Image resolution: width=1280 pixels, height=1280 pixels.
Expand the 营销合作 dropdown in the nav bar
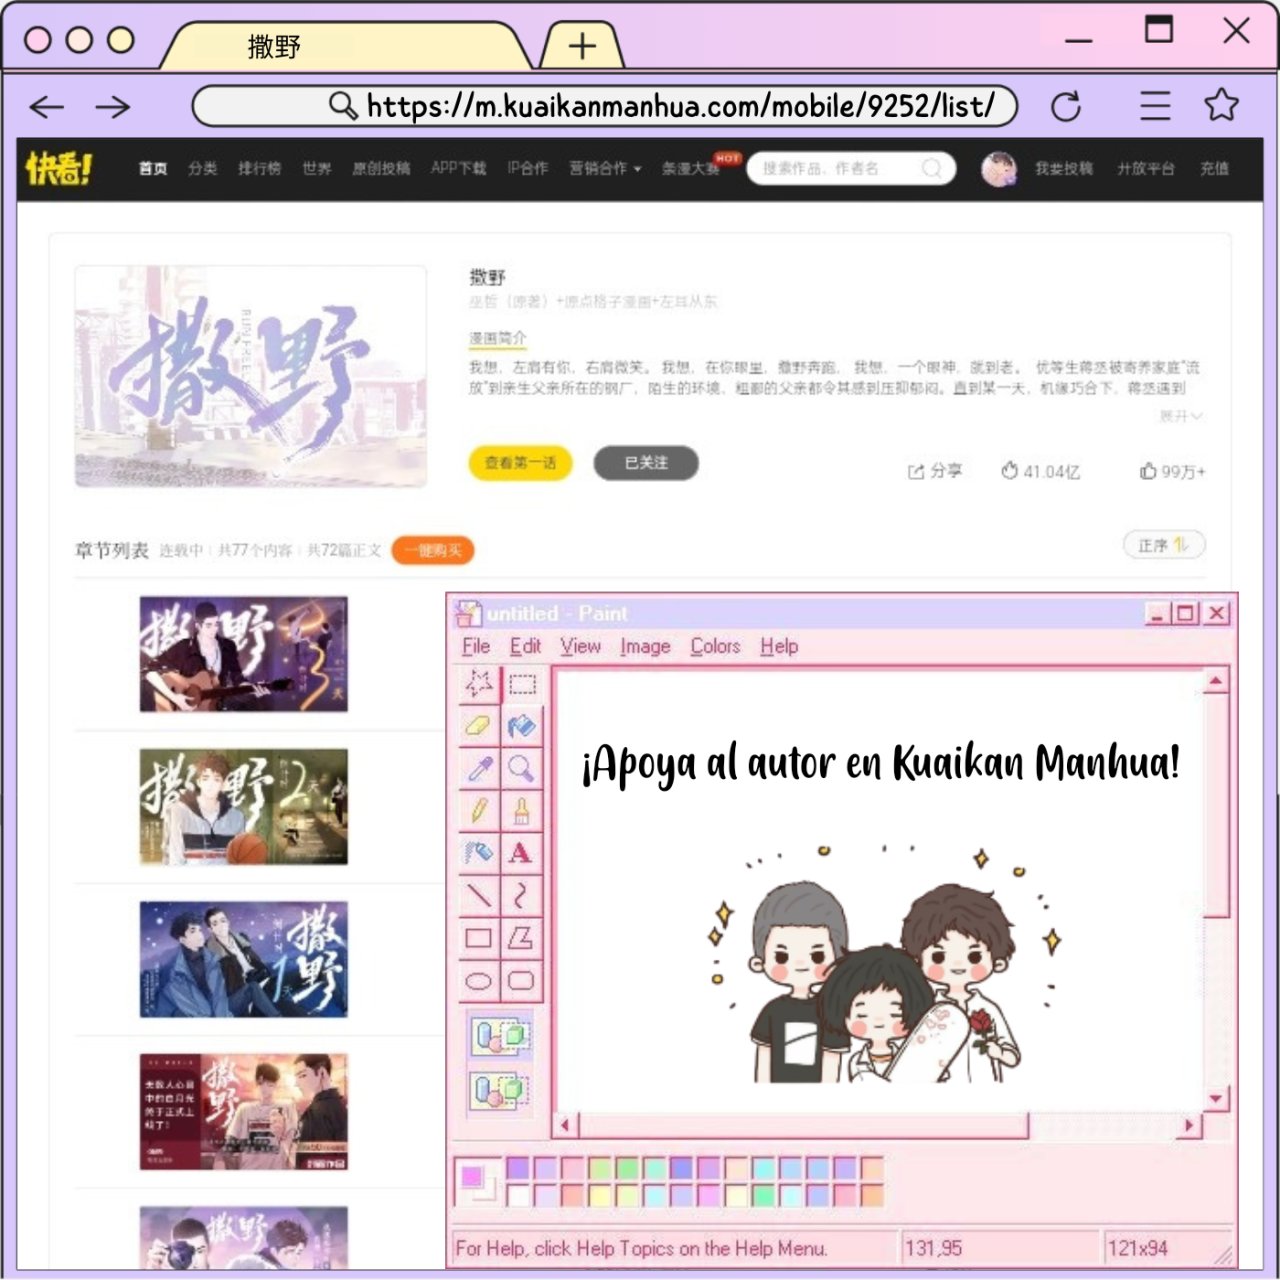[605, 168]
